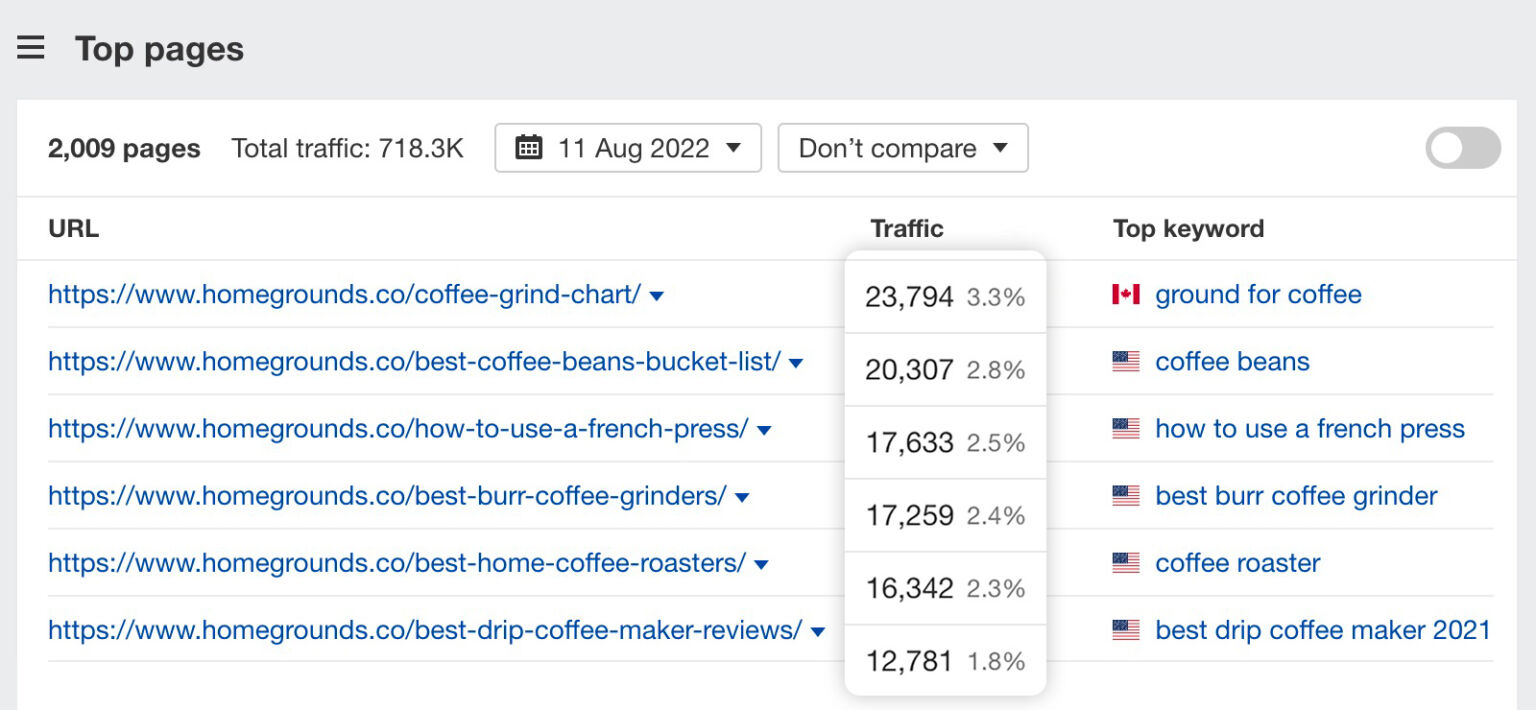Expand the arrow next to the coffee-grind-chart URL
The height and width of the screenshot is (710, 1536).
coord(657,296)
